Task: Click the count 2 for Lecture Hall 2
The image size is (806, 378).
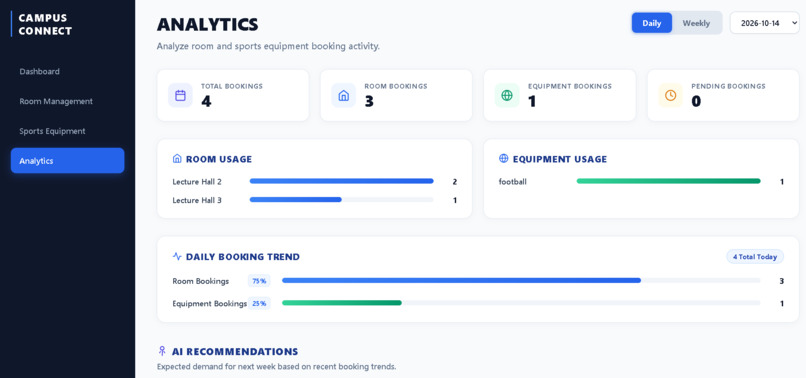Action: pyautogui.click(x=454, y=182)
